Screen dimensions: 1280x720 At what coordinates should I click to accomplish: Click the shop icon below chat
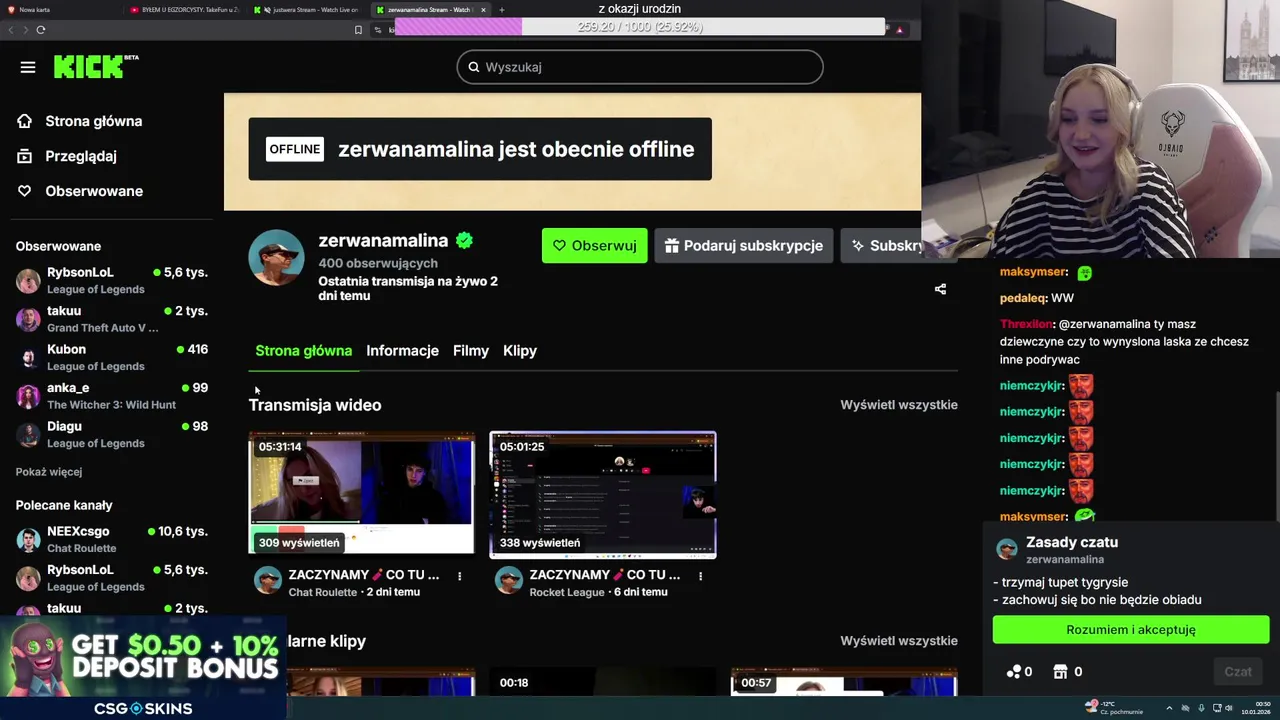[1061, 672]
